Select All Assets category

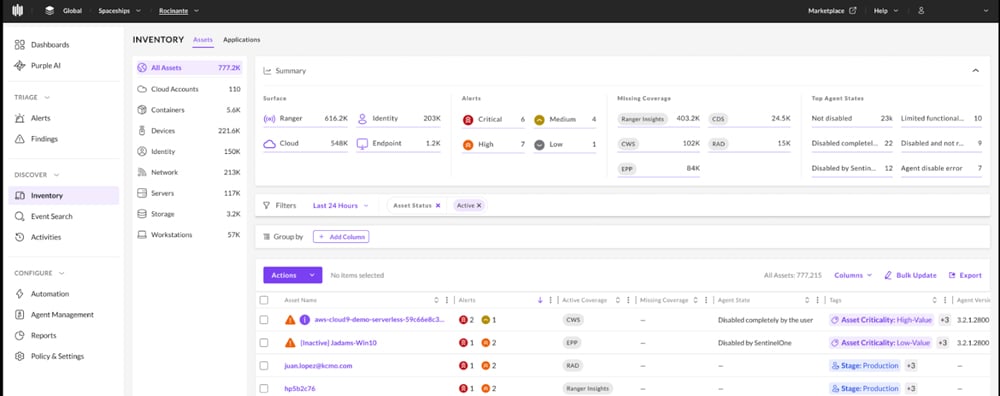point(189,68)
